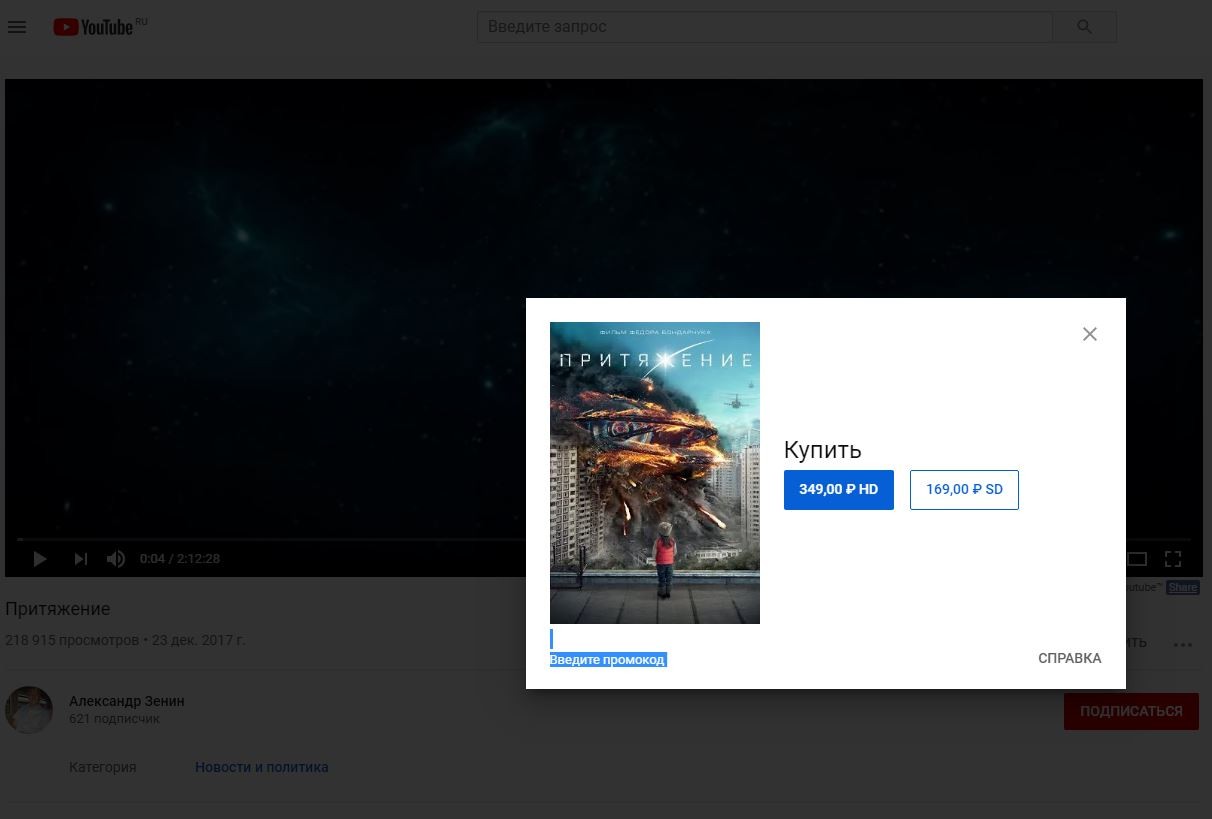Open the hamburger guide menu
This screenshot has width=1212, height=819.
[x=17, y=27]
